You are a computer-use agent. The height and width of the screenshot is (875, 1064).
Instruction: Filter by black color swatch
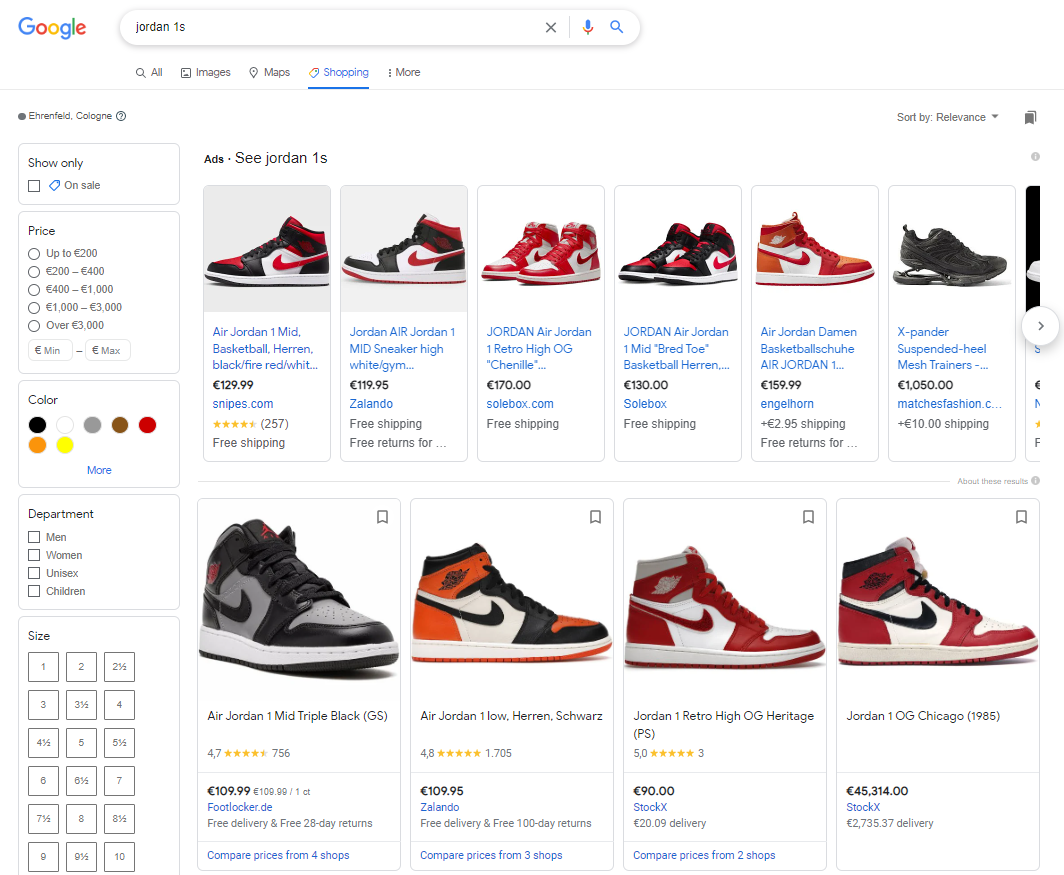(x=37, y=425)
